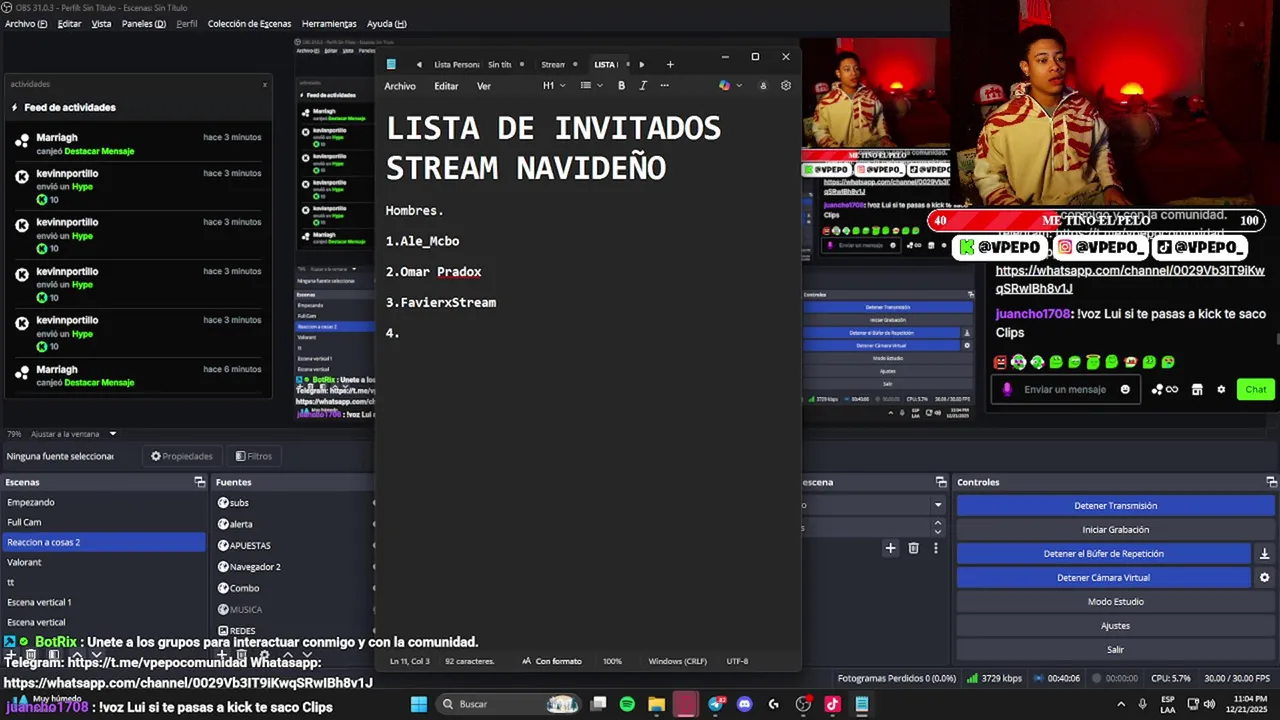1280x720 pixels.
Task: Open the OBS Archivo menu
Action: pyautogui.click(x=25, y=24)
